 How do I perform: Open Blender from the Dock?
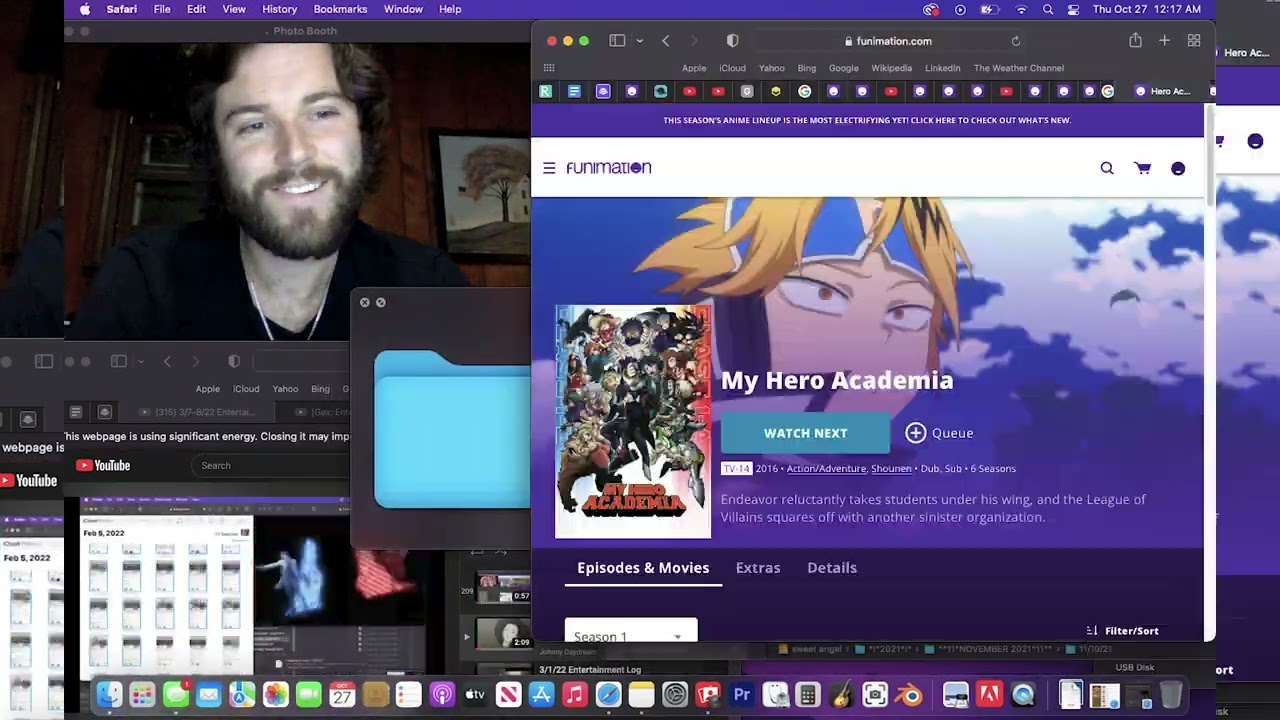(908, 694)
